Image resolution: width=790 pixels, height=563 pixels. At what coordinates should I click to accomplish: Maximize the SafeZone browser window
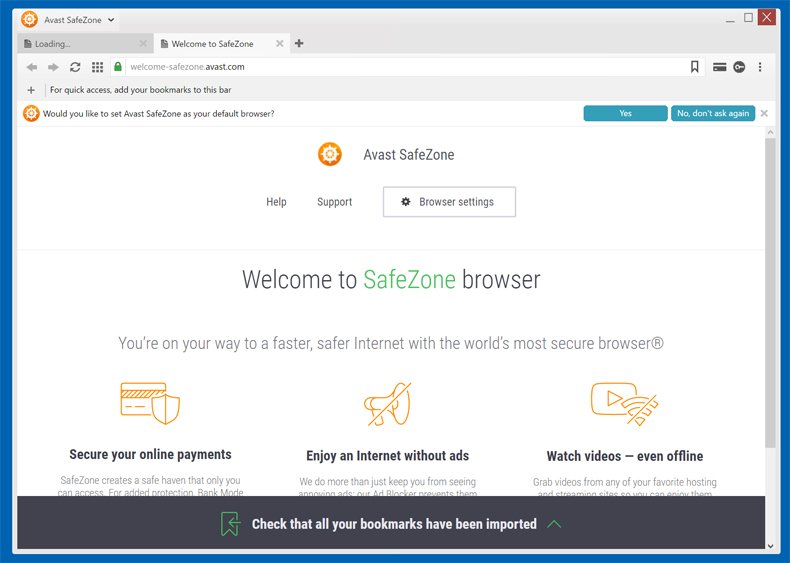749,18
